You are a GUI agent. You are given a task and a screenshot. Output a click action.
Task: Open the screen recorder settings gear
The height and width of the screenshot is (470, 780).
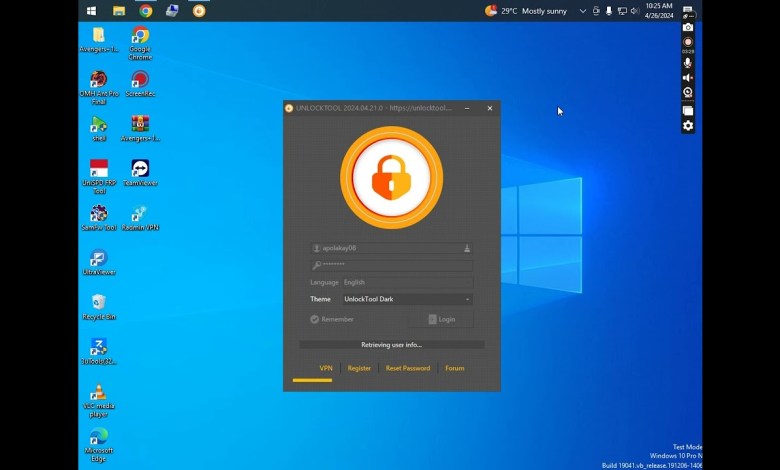pos(688,126)
